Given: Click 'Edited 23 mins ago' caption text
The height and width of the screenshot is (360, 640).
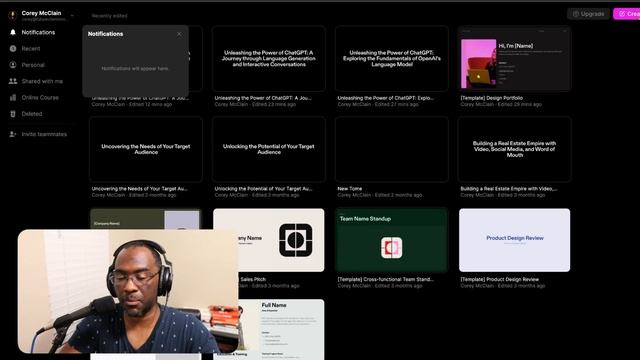Looking at the screenshot, I should [x=274, y=104].
